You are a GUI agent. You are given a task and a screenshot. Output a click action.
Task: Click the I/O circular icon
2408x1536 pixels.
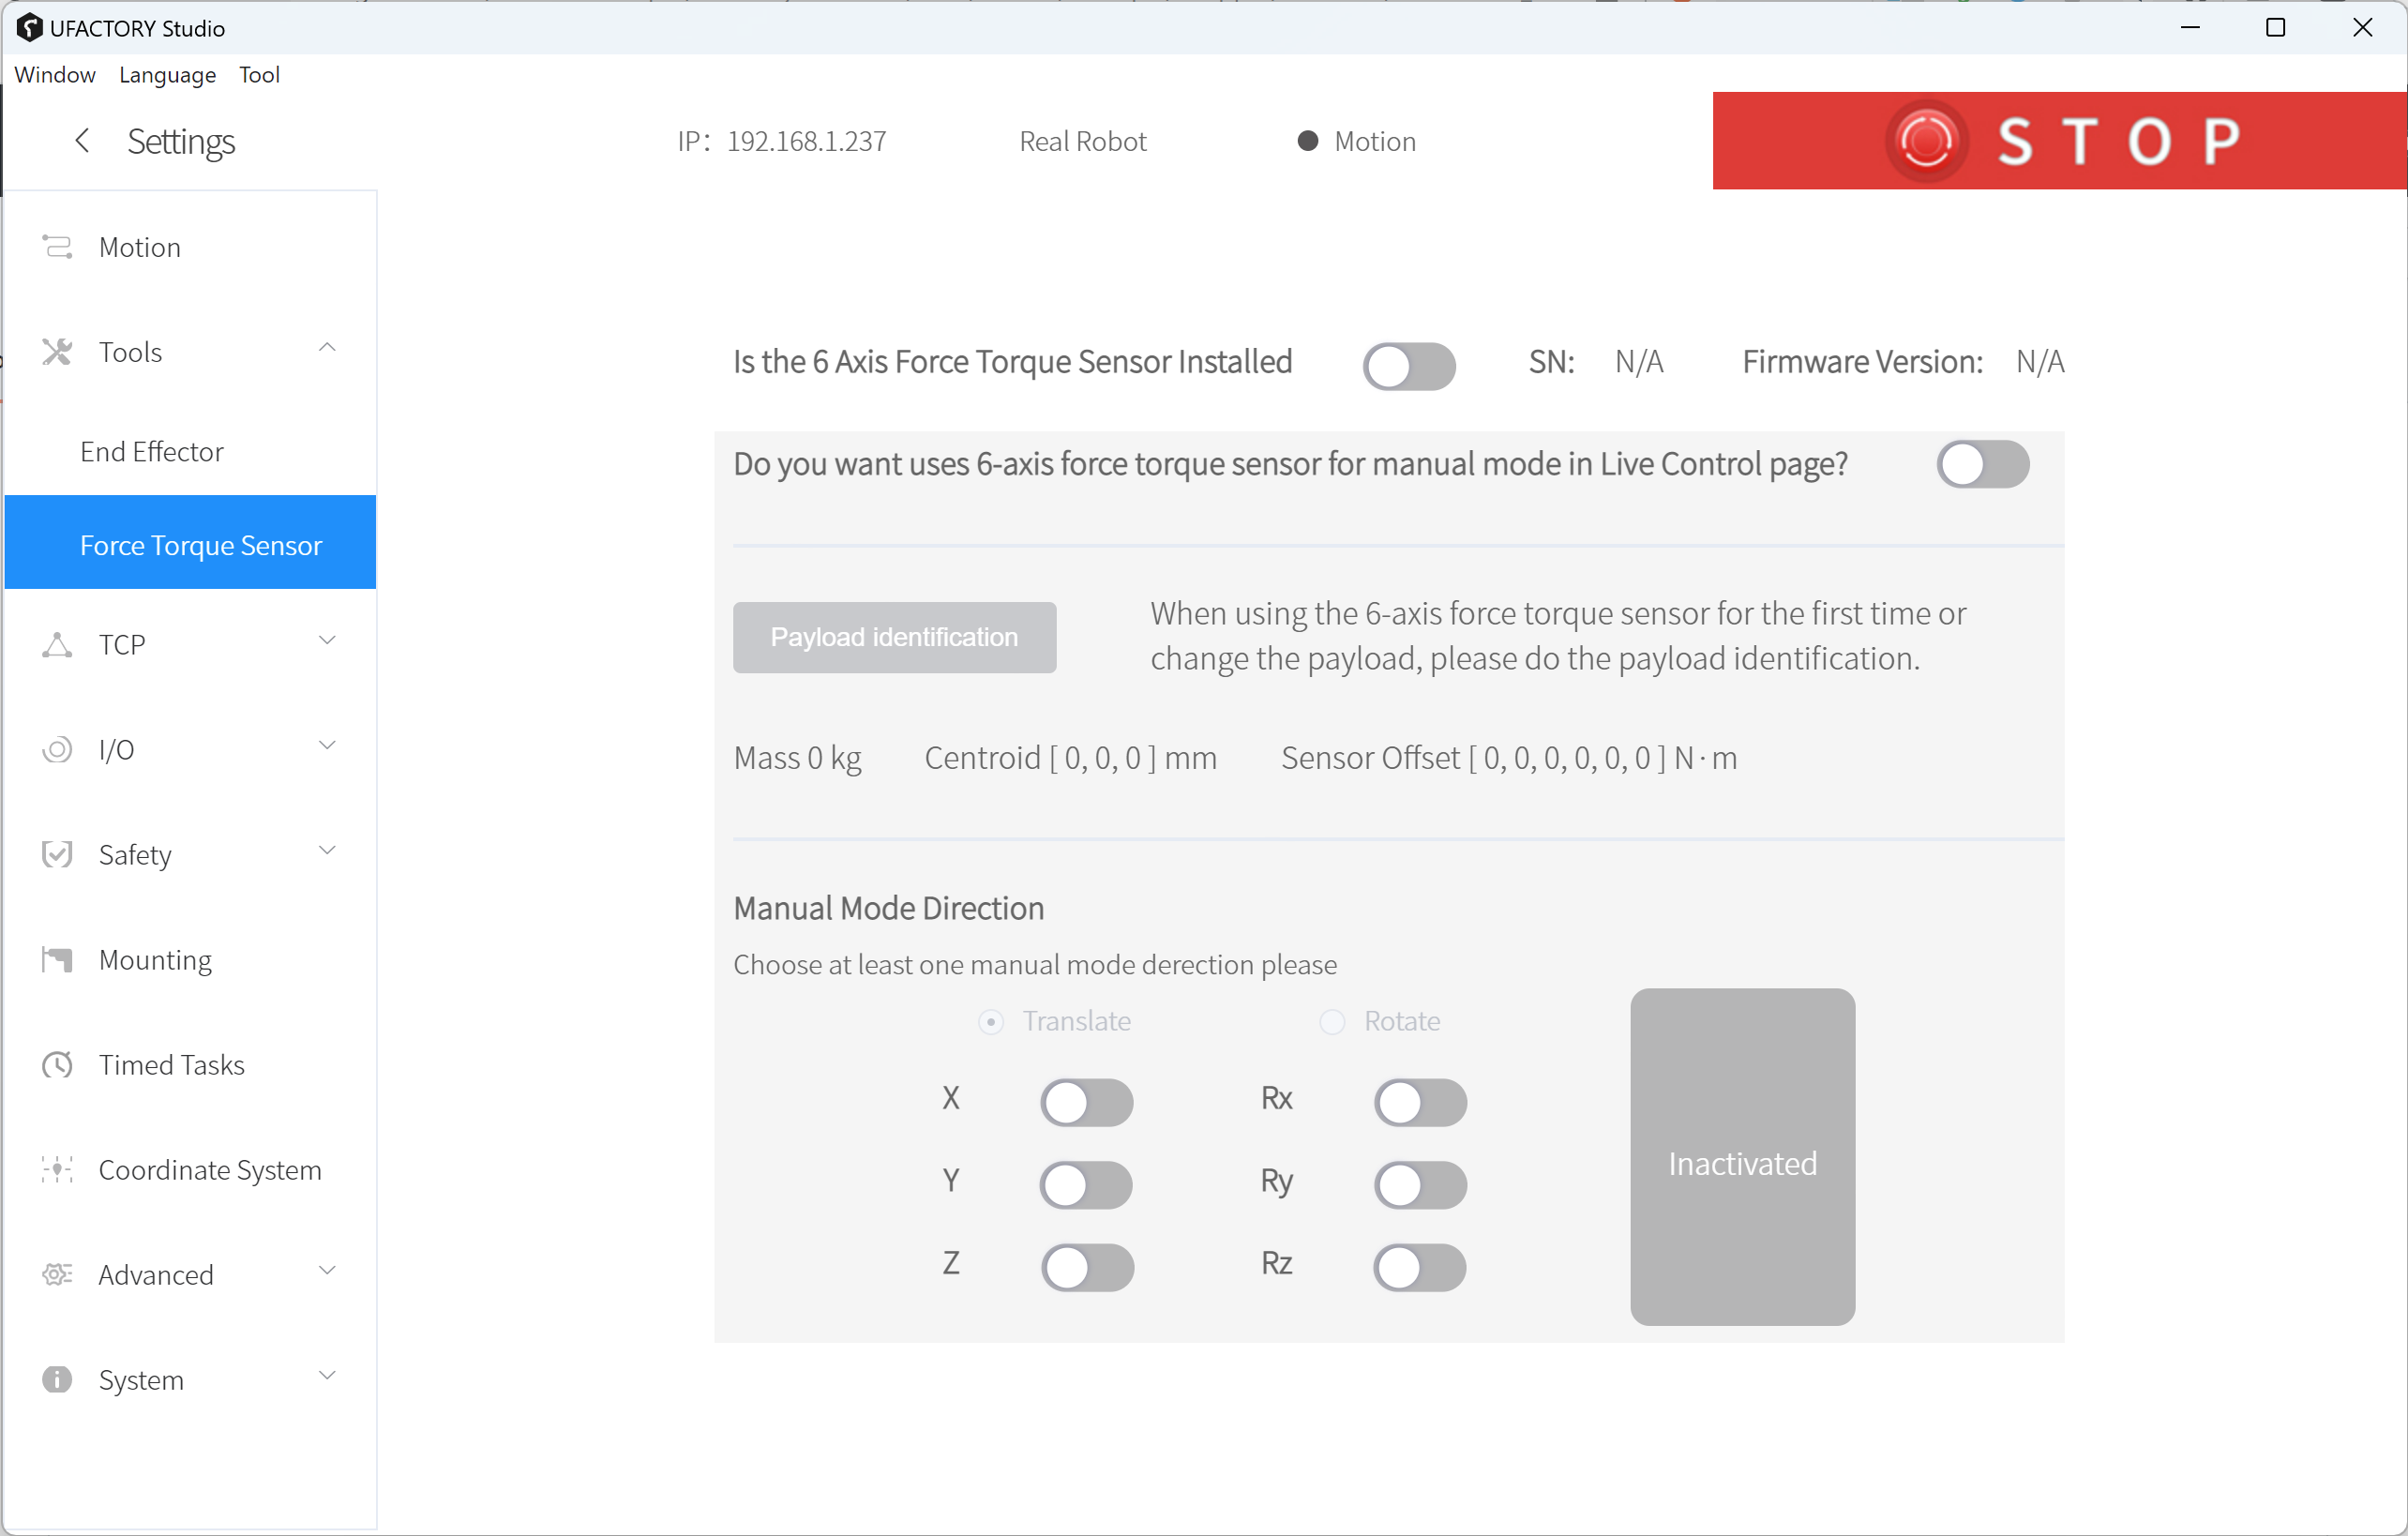click(57, 750)
